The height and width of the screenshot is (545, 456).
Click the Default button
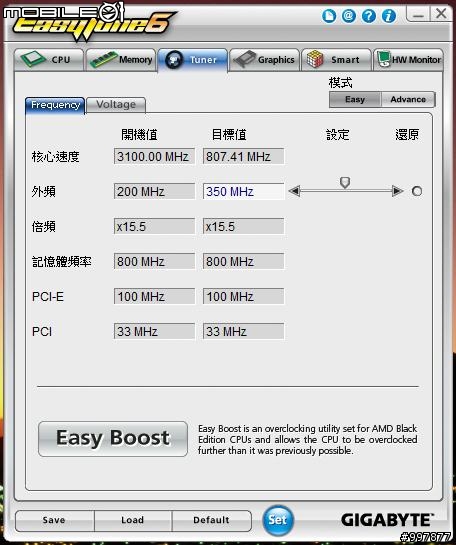pos(211,520)
